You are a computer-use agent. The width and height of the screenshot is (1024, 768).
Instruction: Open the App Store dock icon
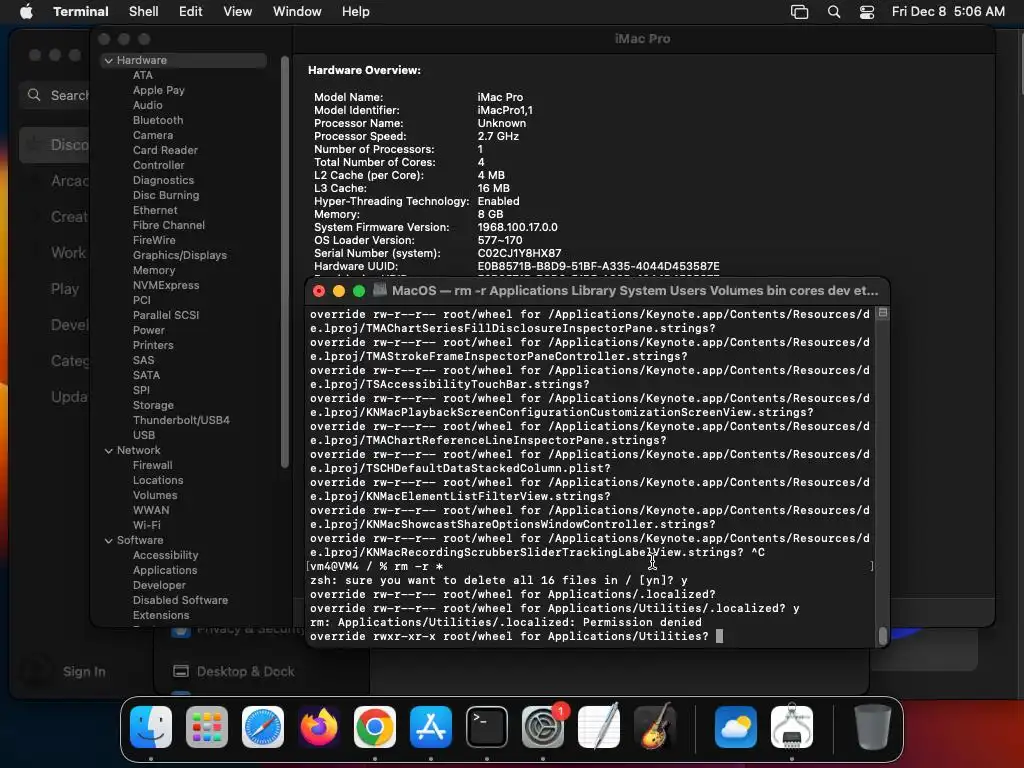tap(431, 727)
